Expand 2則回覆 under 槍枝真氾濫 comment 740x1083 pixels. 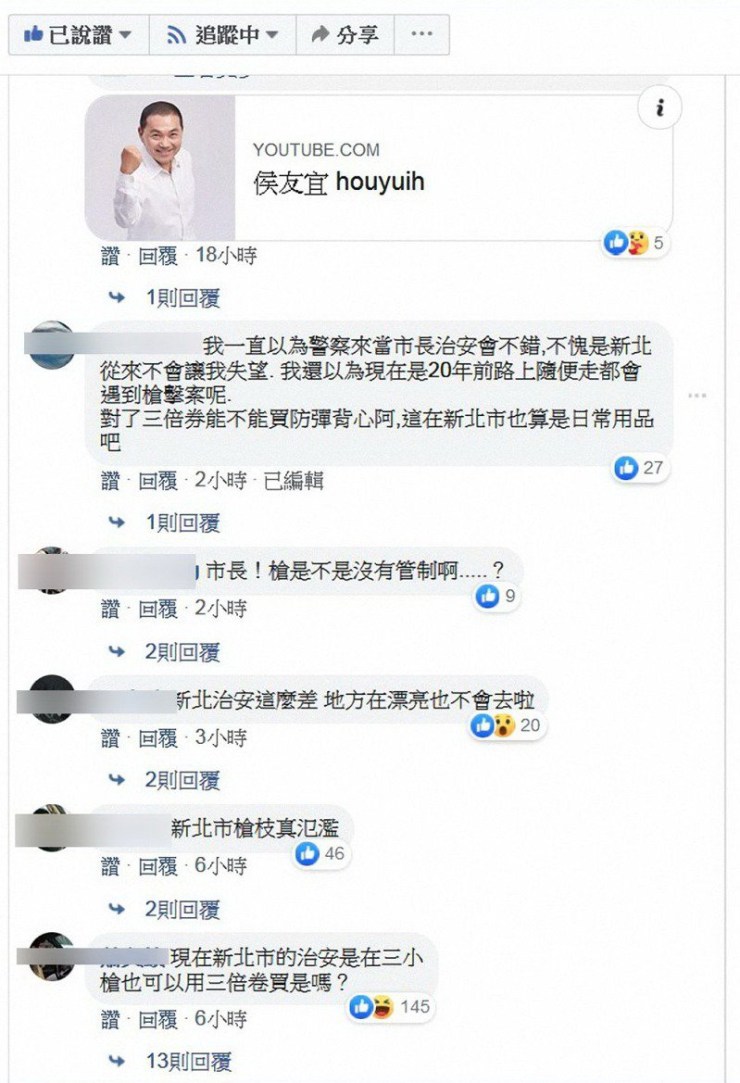point(182,908)
